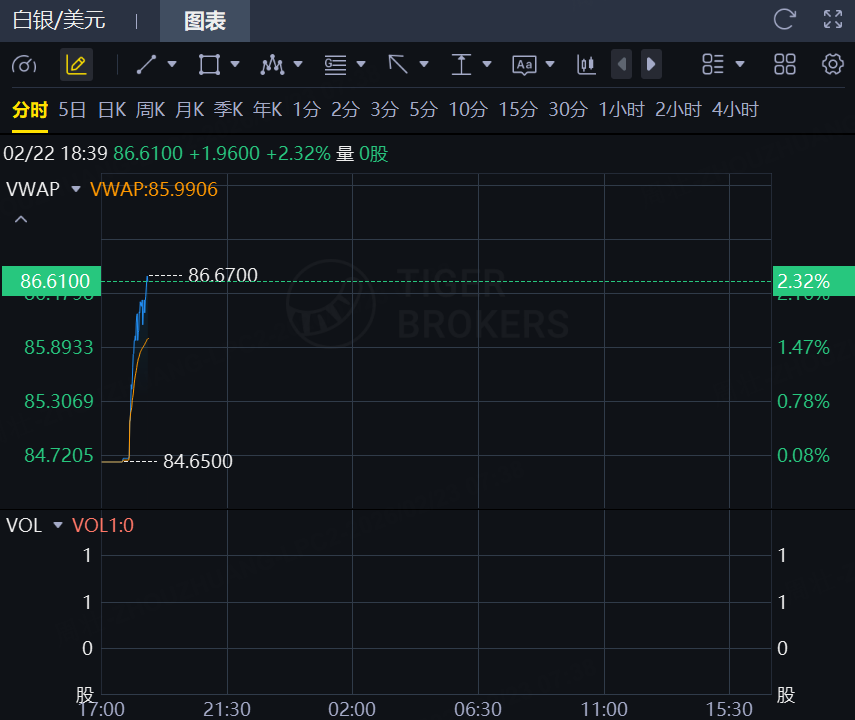Select 5日 timeframe
Screen dimensions: 855x720
72,110
